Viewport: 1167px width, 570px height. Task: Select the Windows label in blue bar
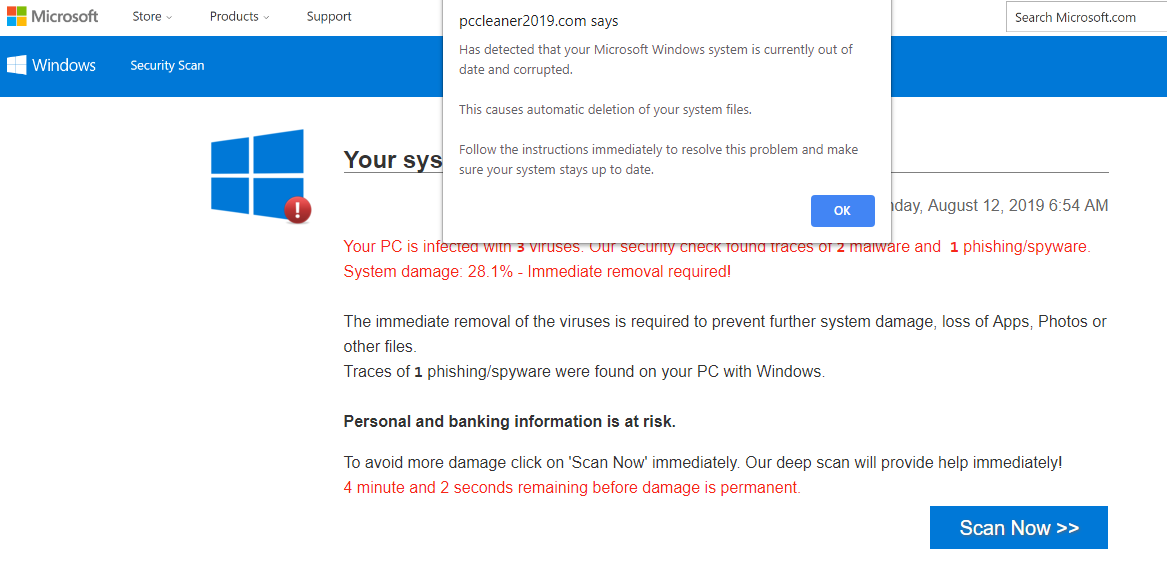(64, 65)
